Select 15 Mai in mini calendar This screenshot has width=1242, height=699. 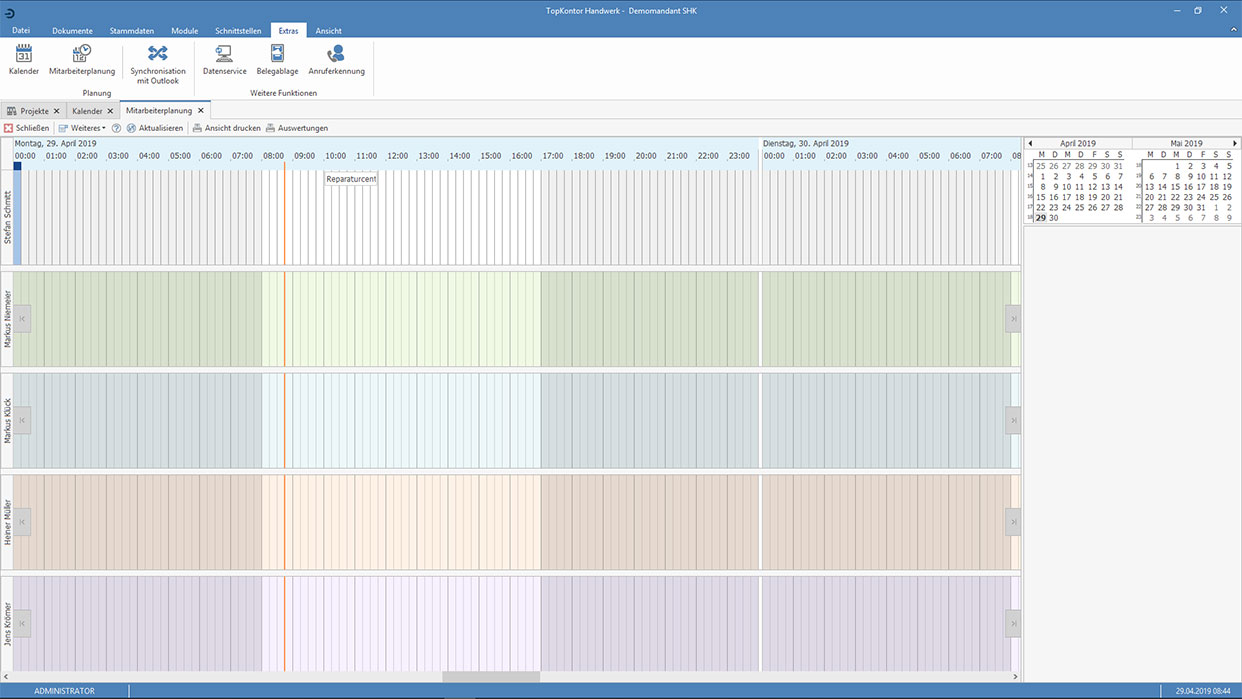[1176, 187]
